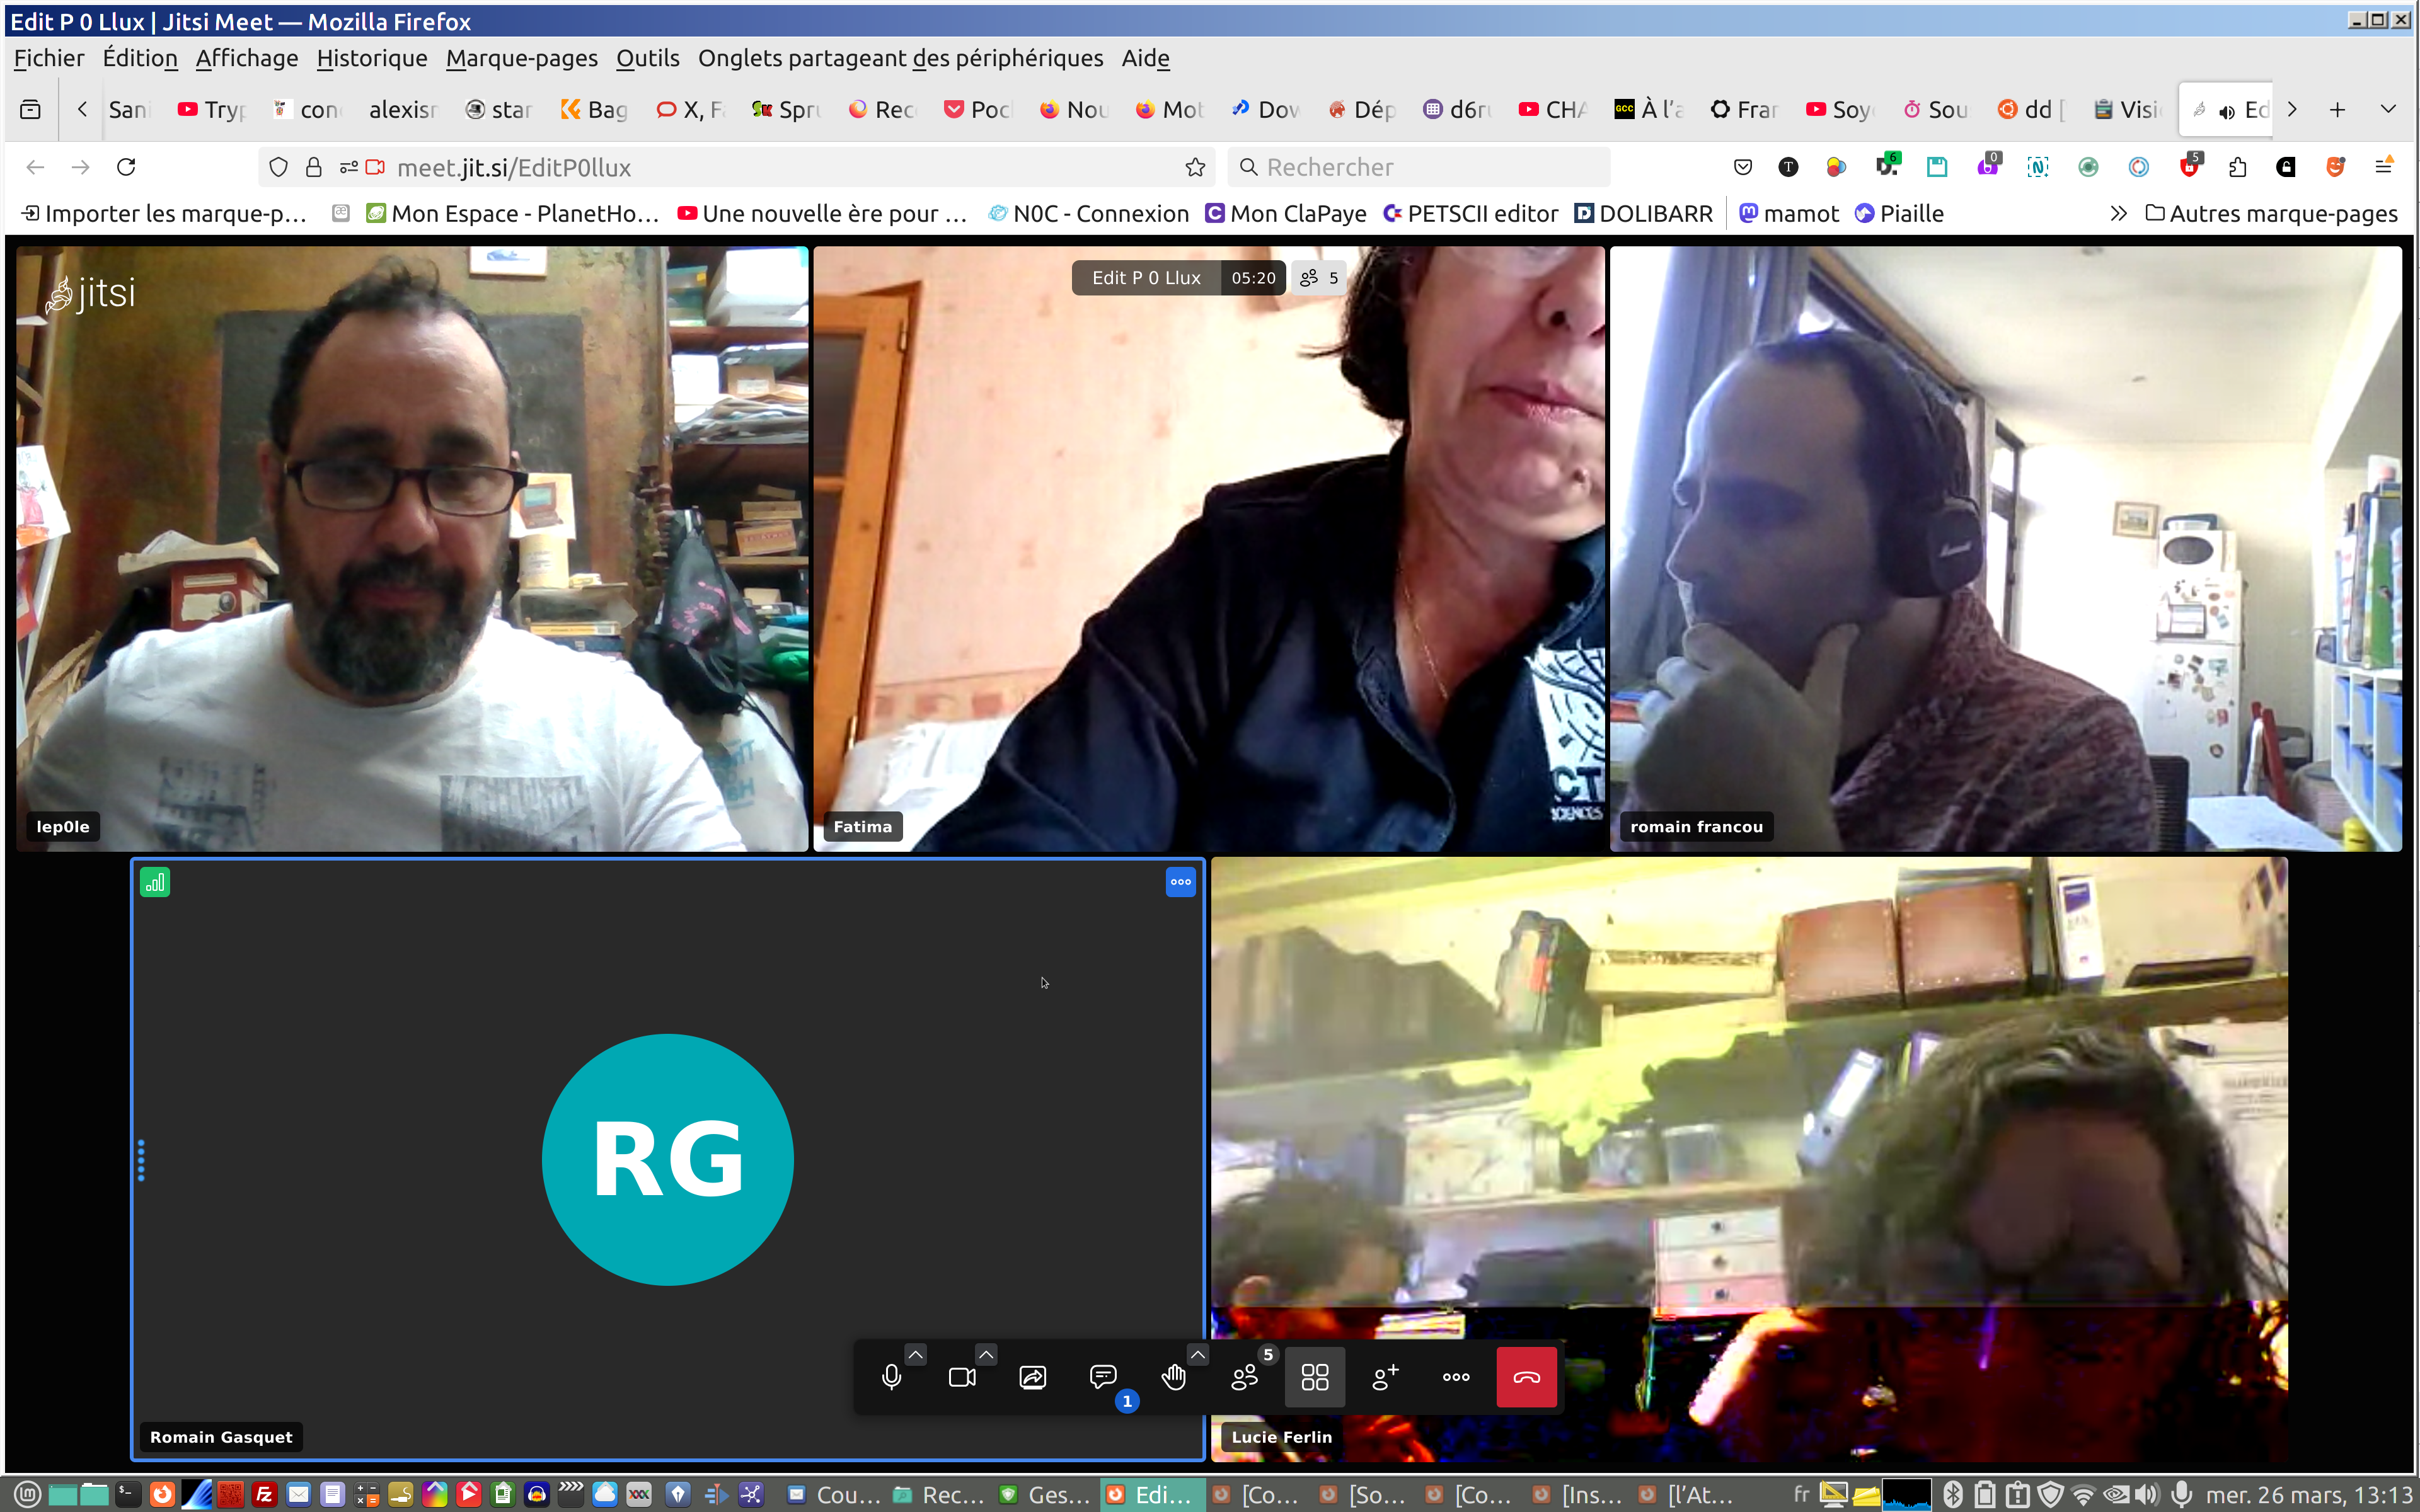The width and height of the screenshot is (2420, 1512).
Task: Open more actions menu in call toolbar
Action: tap(1455, 1377)
